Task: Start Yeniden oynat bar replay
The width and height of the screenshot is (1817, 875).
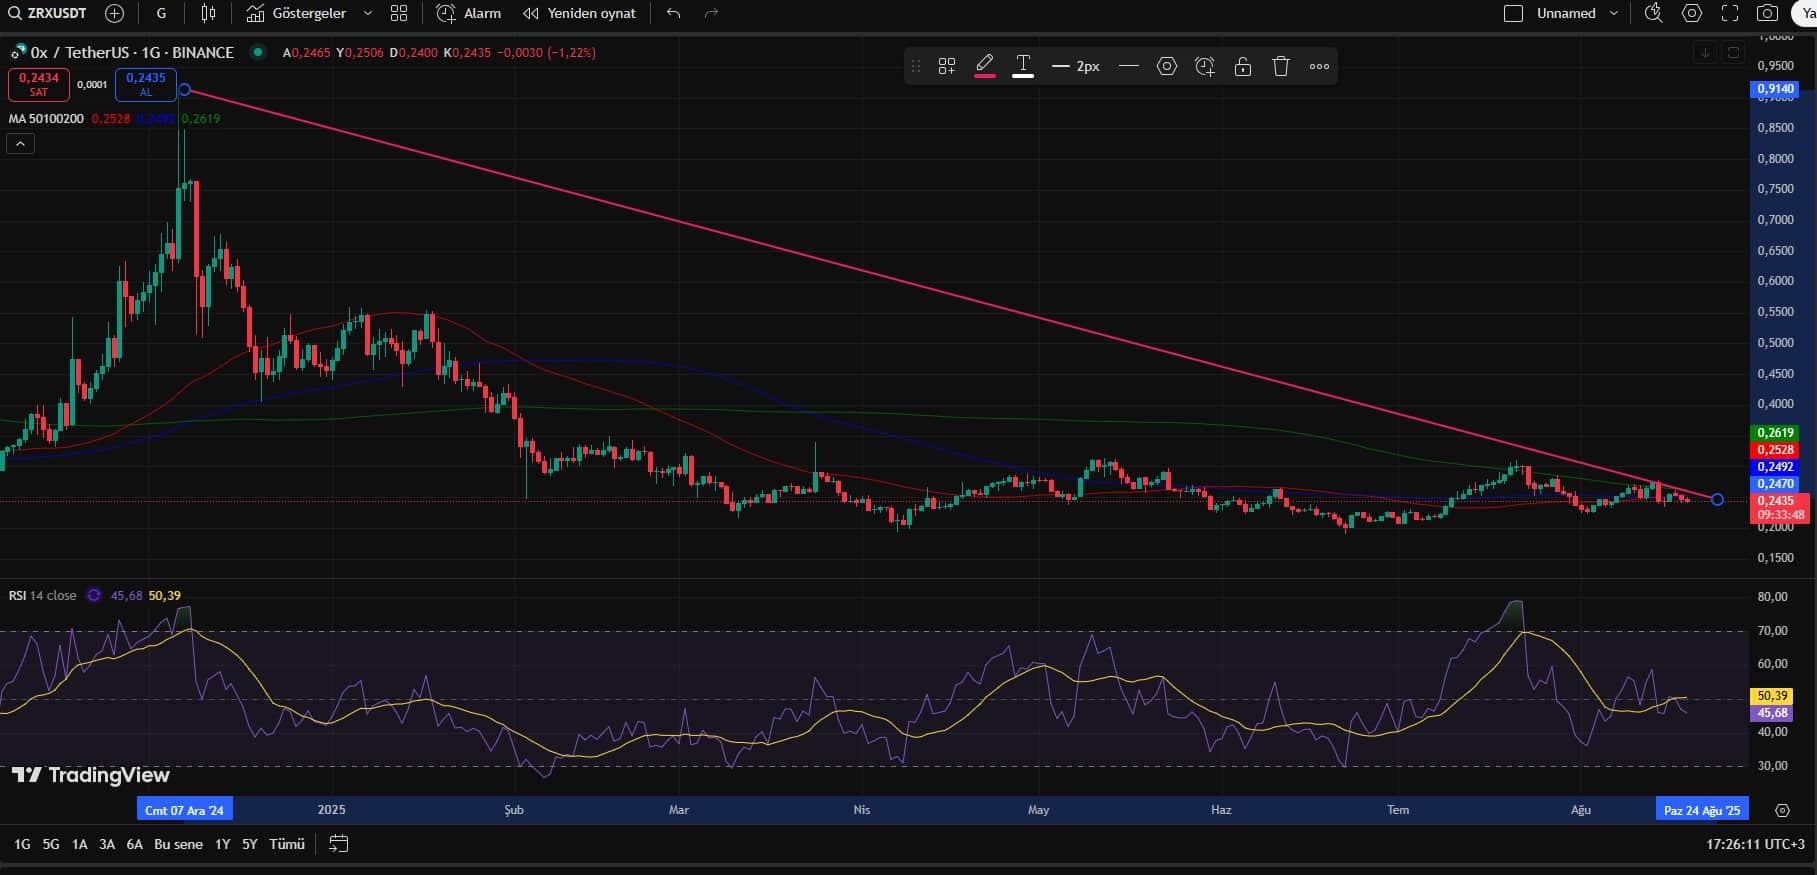Action: coord(579,13)
